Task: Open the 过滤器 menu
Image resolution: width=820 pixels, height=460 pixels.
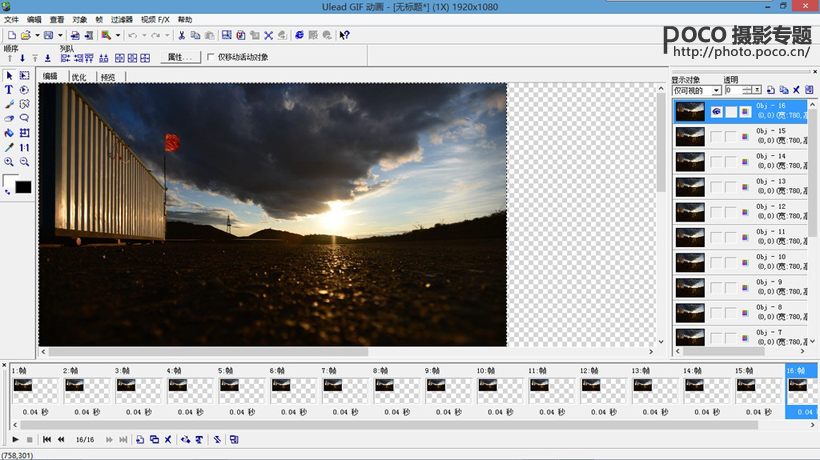Action: 121,20
